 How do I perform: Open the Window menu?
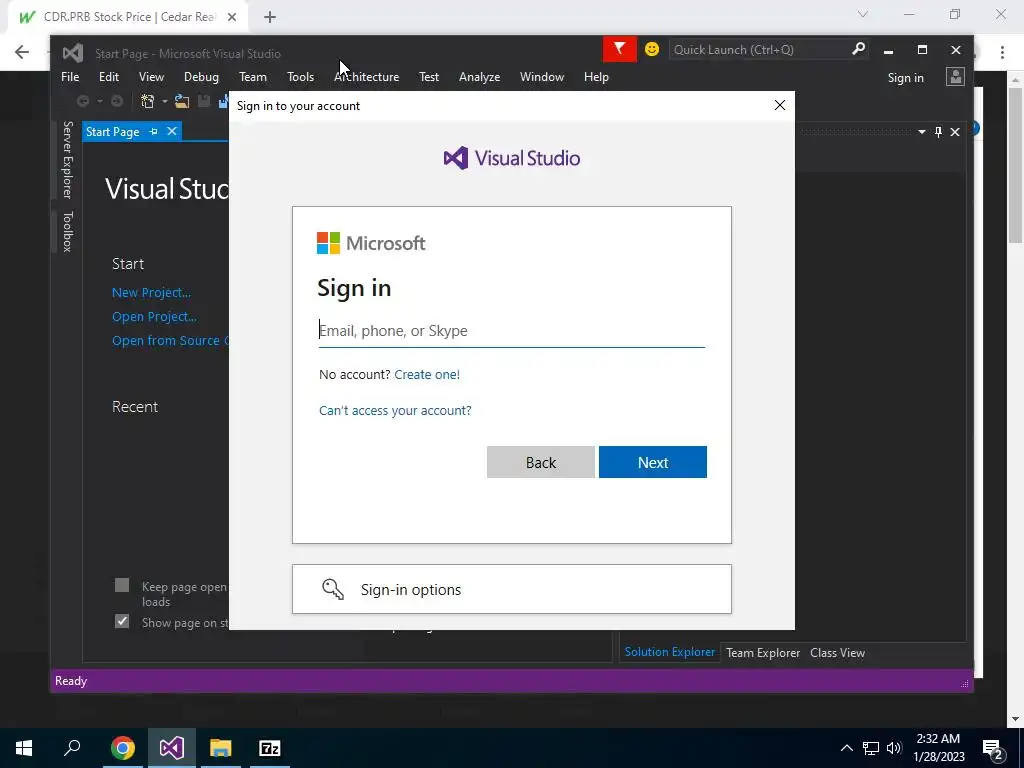point(542,76)
